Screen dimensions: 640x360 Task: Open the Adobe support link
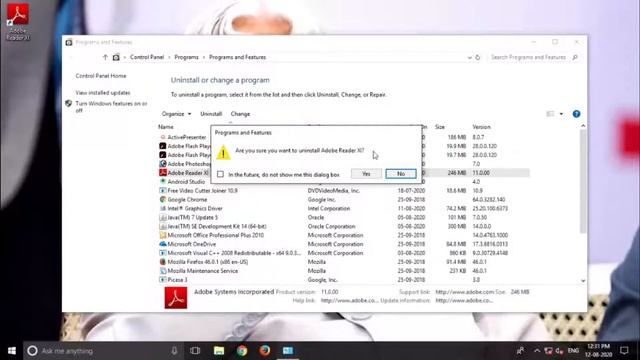pyautogui.click(x=464, y=292)
